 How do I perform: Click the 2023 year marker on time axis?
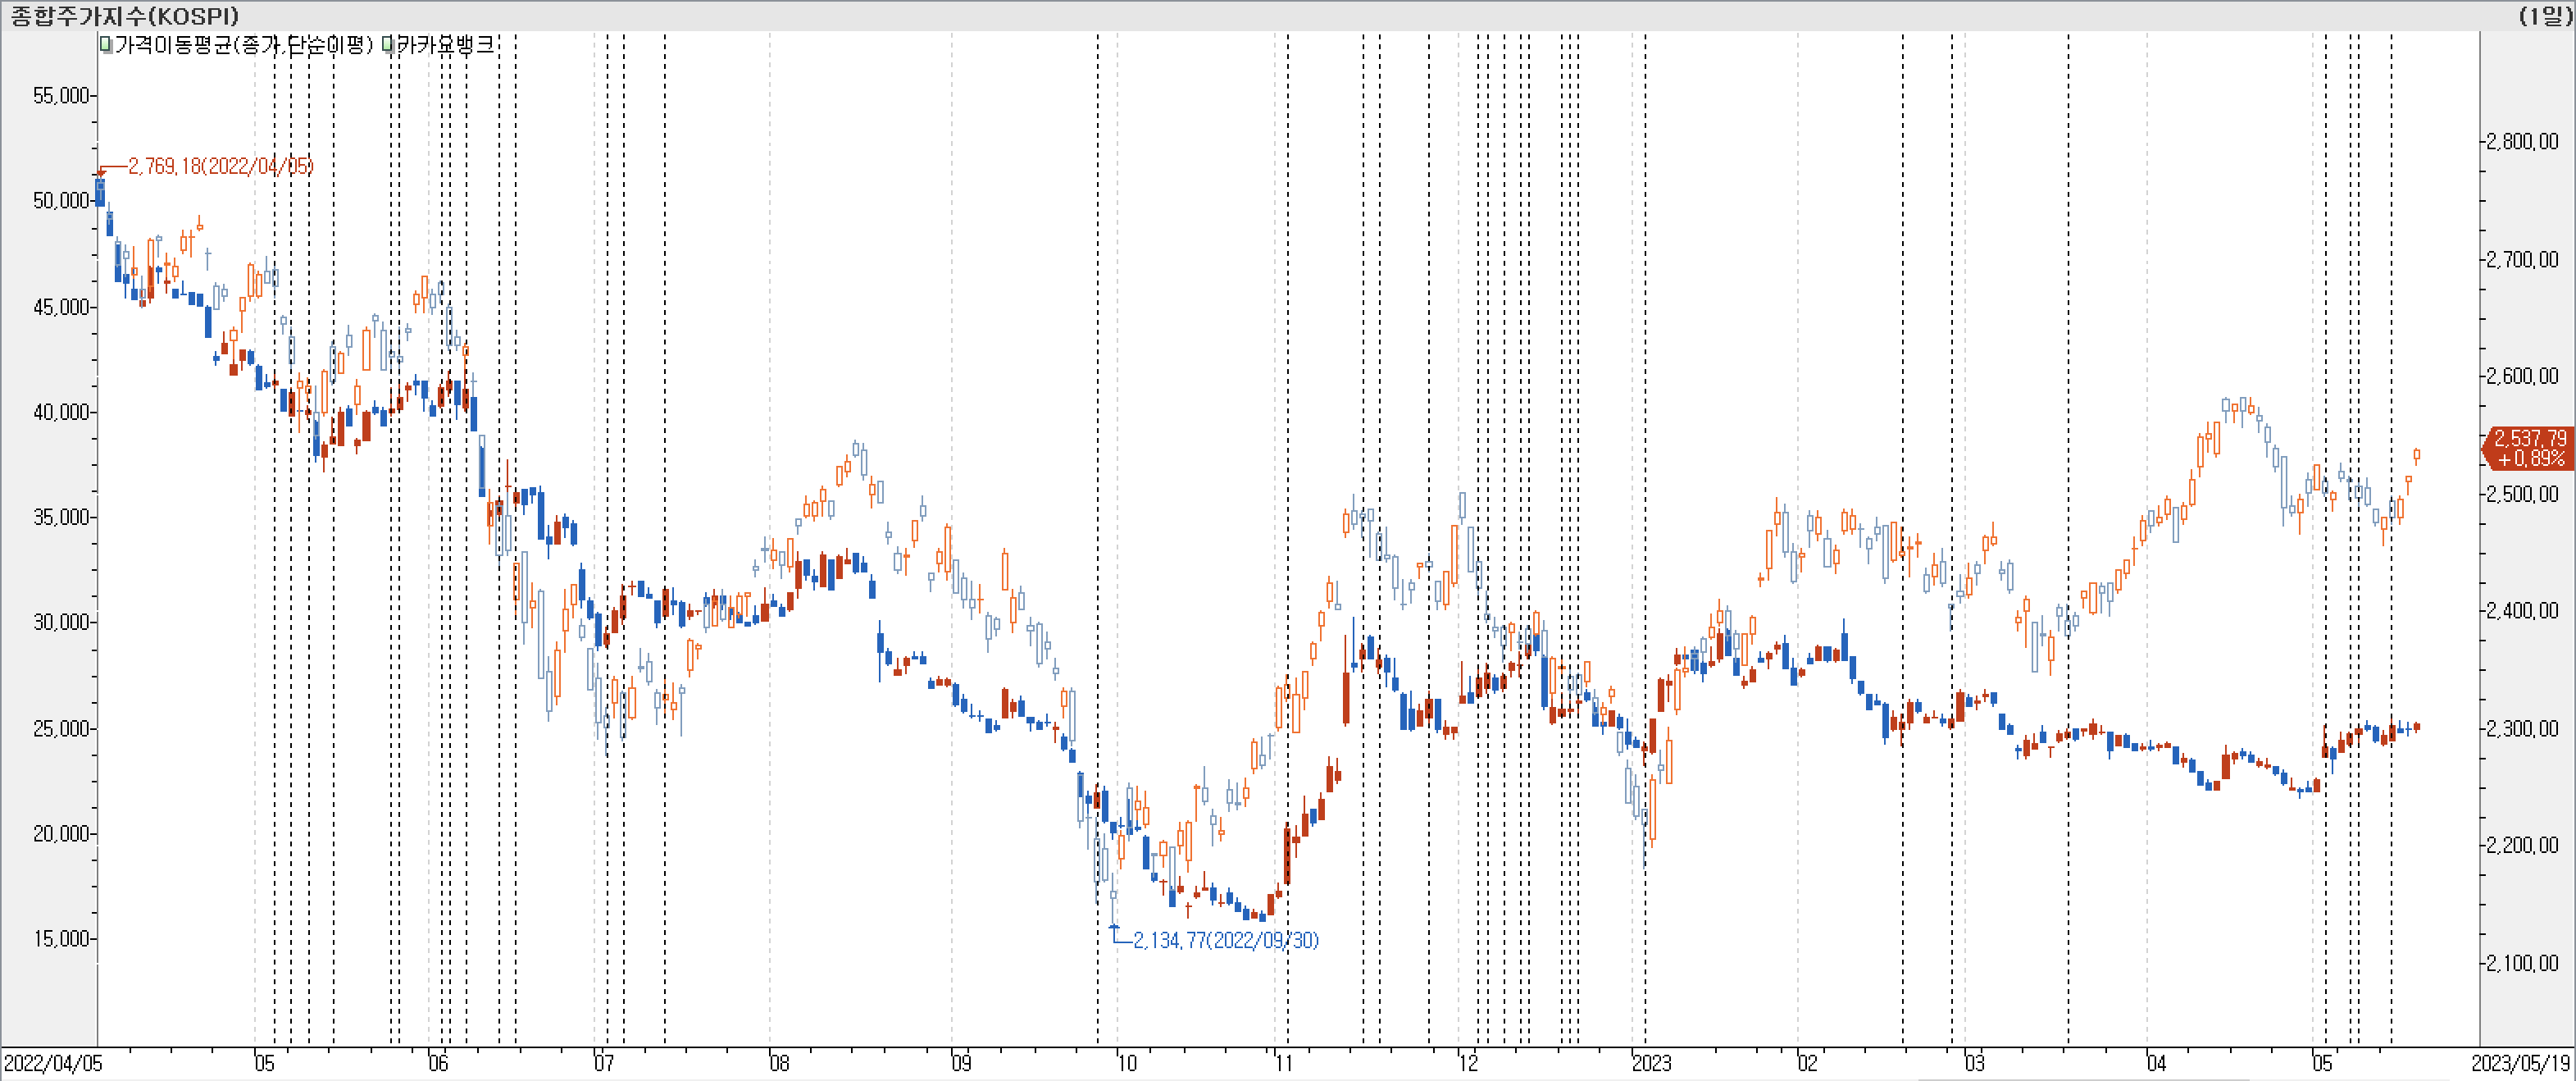coord(1651,1063)
